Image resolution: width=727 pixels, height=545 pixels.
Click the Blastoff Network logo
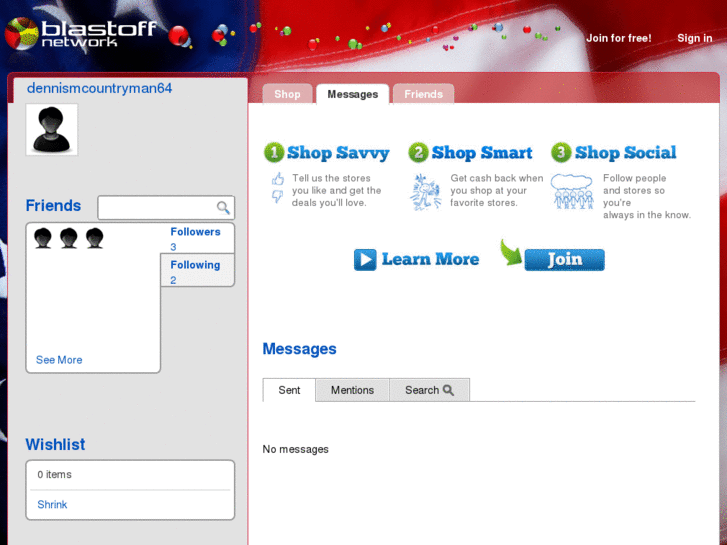click(80, 33)
